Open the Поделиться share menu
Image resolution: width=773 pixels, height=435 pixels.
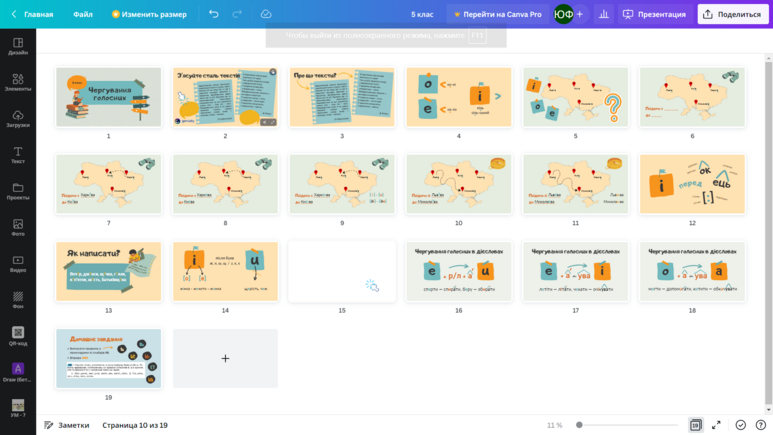pyautogui.click(x=733, y=14)
